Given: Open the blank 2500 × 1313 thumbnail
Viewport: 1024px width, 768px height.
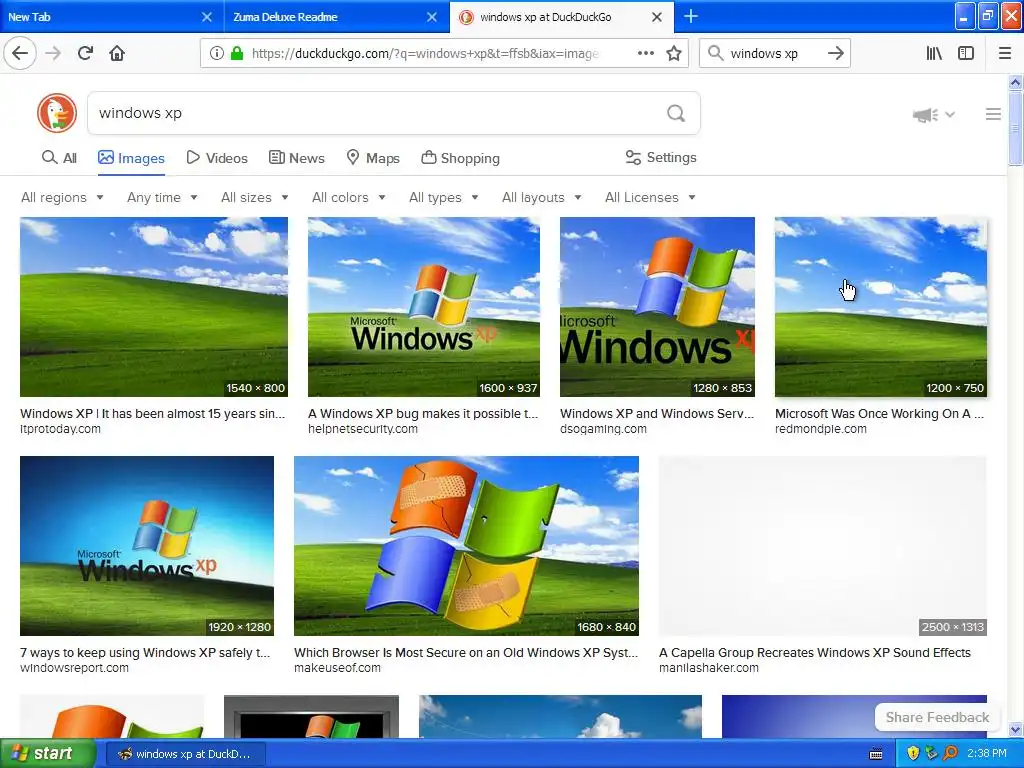Looking at the screenshot, I should click(823, 546).
